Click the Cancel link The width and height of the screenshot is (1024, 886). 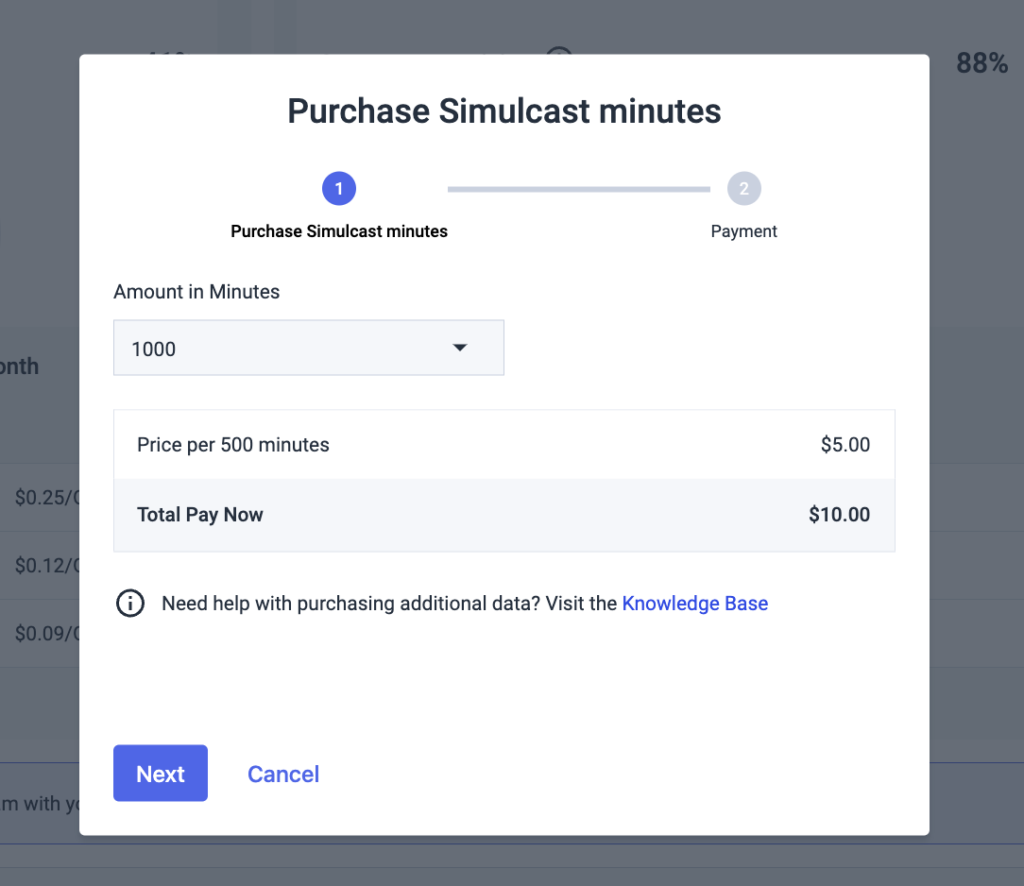[x=283, y=773]
